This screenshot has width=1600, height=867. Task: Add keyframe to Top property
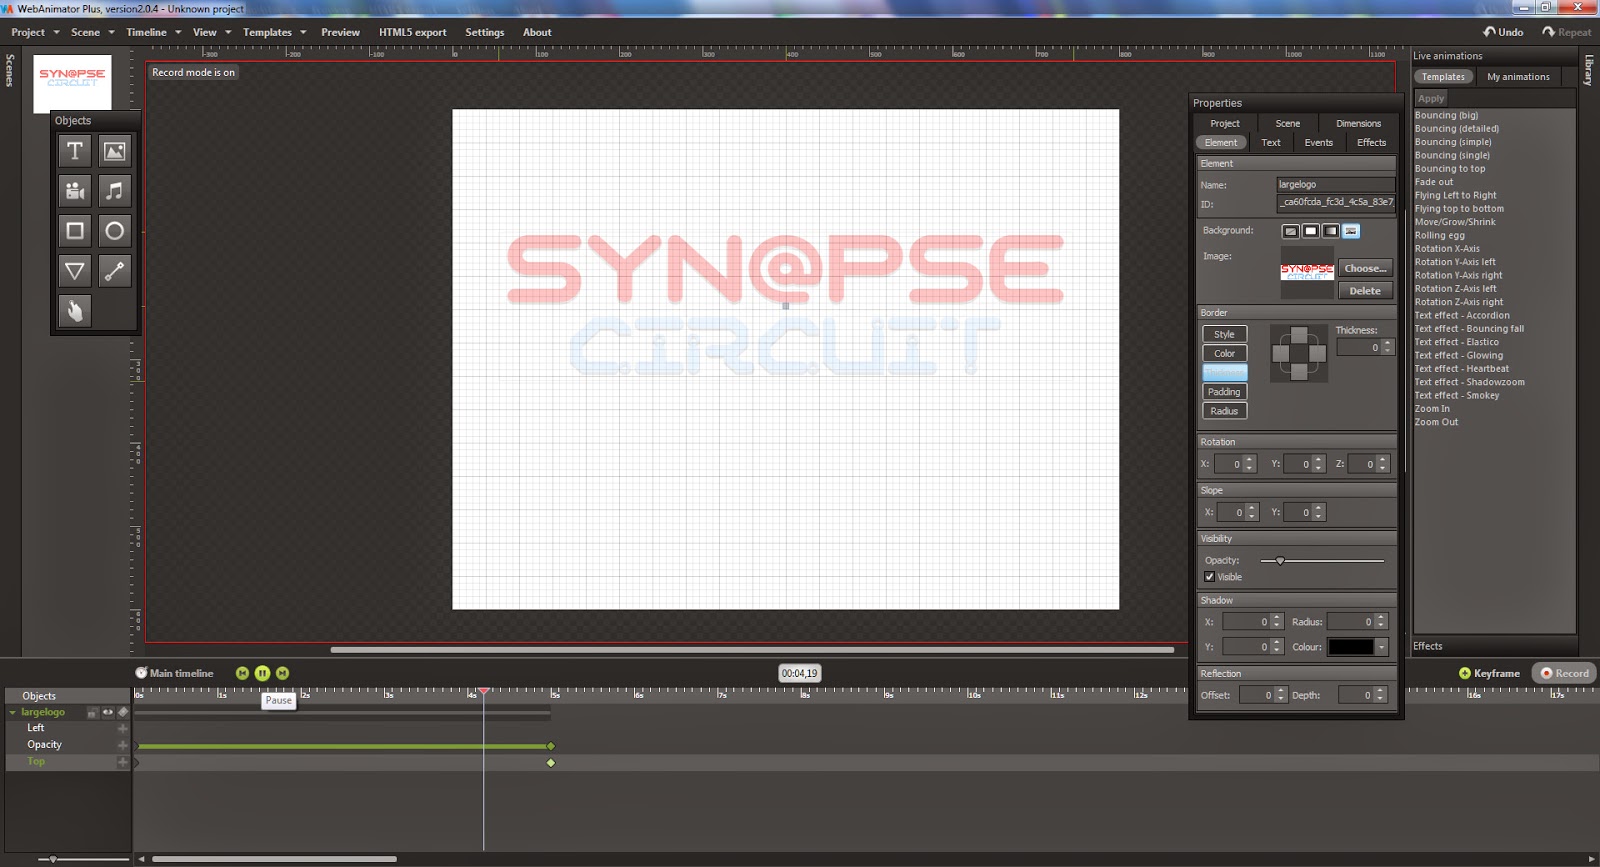tap(123, 762)
